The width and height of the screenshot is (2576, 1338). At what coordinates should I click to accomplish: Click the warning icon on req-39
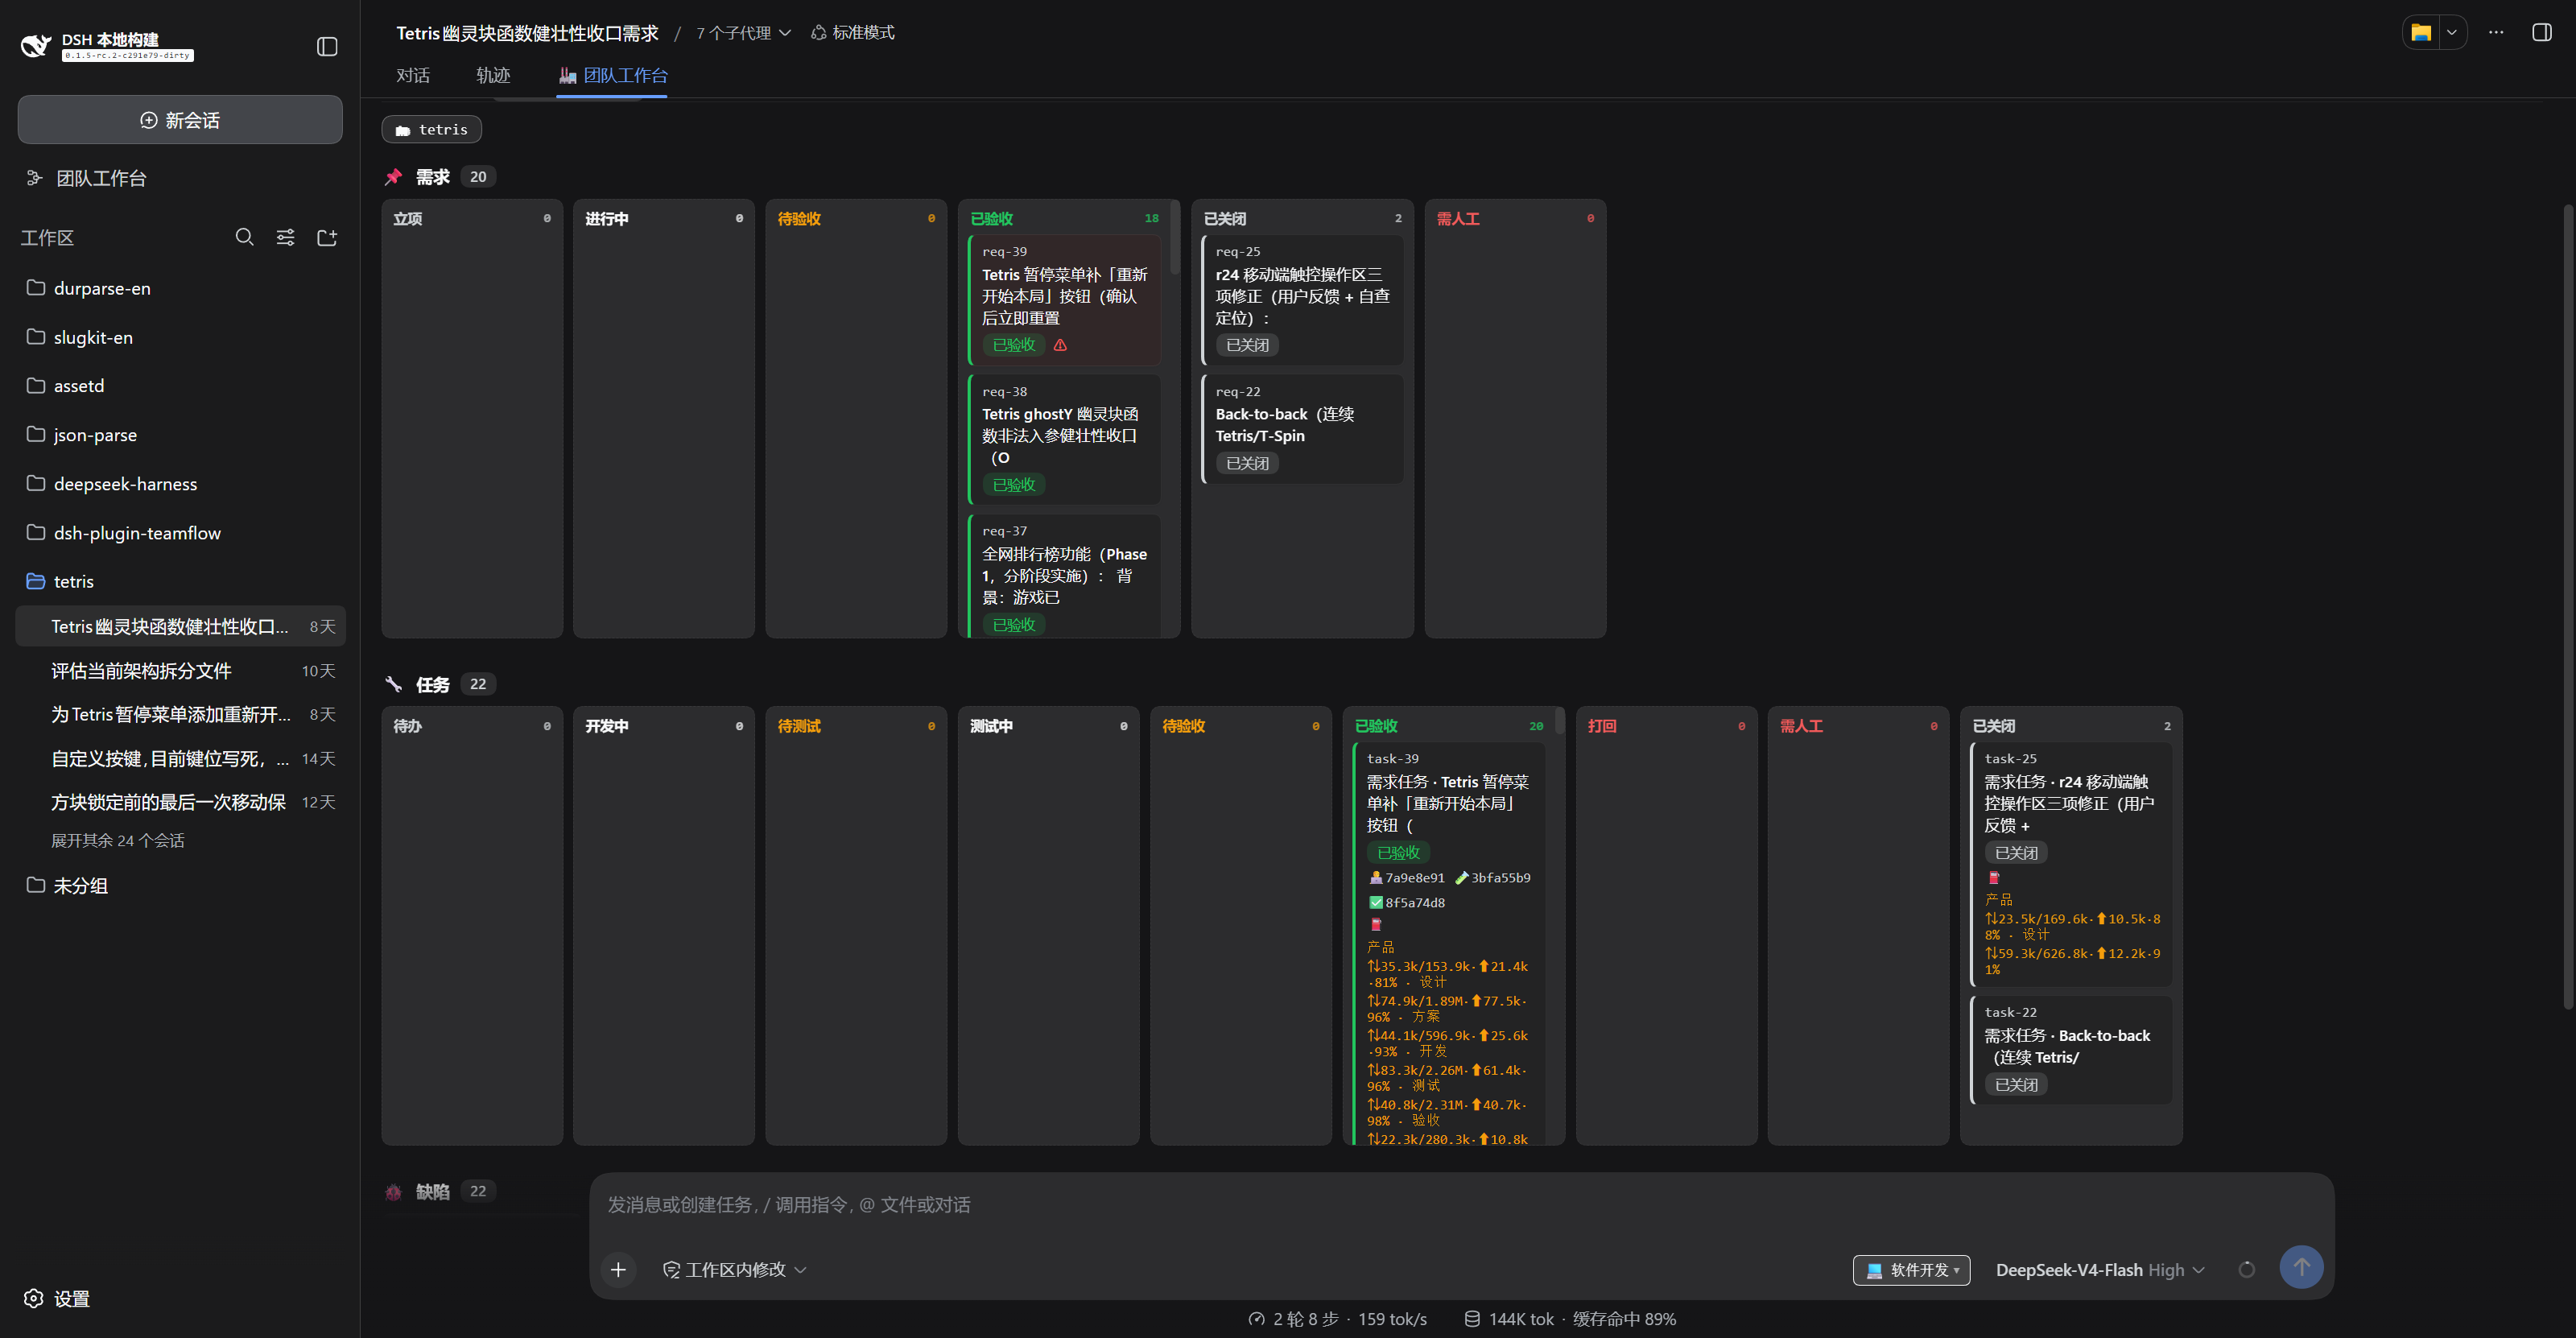[1061, 345]
